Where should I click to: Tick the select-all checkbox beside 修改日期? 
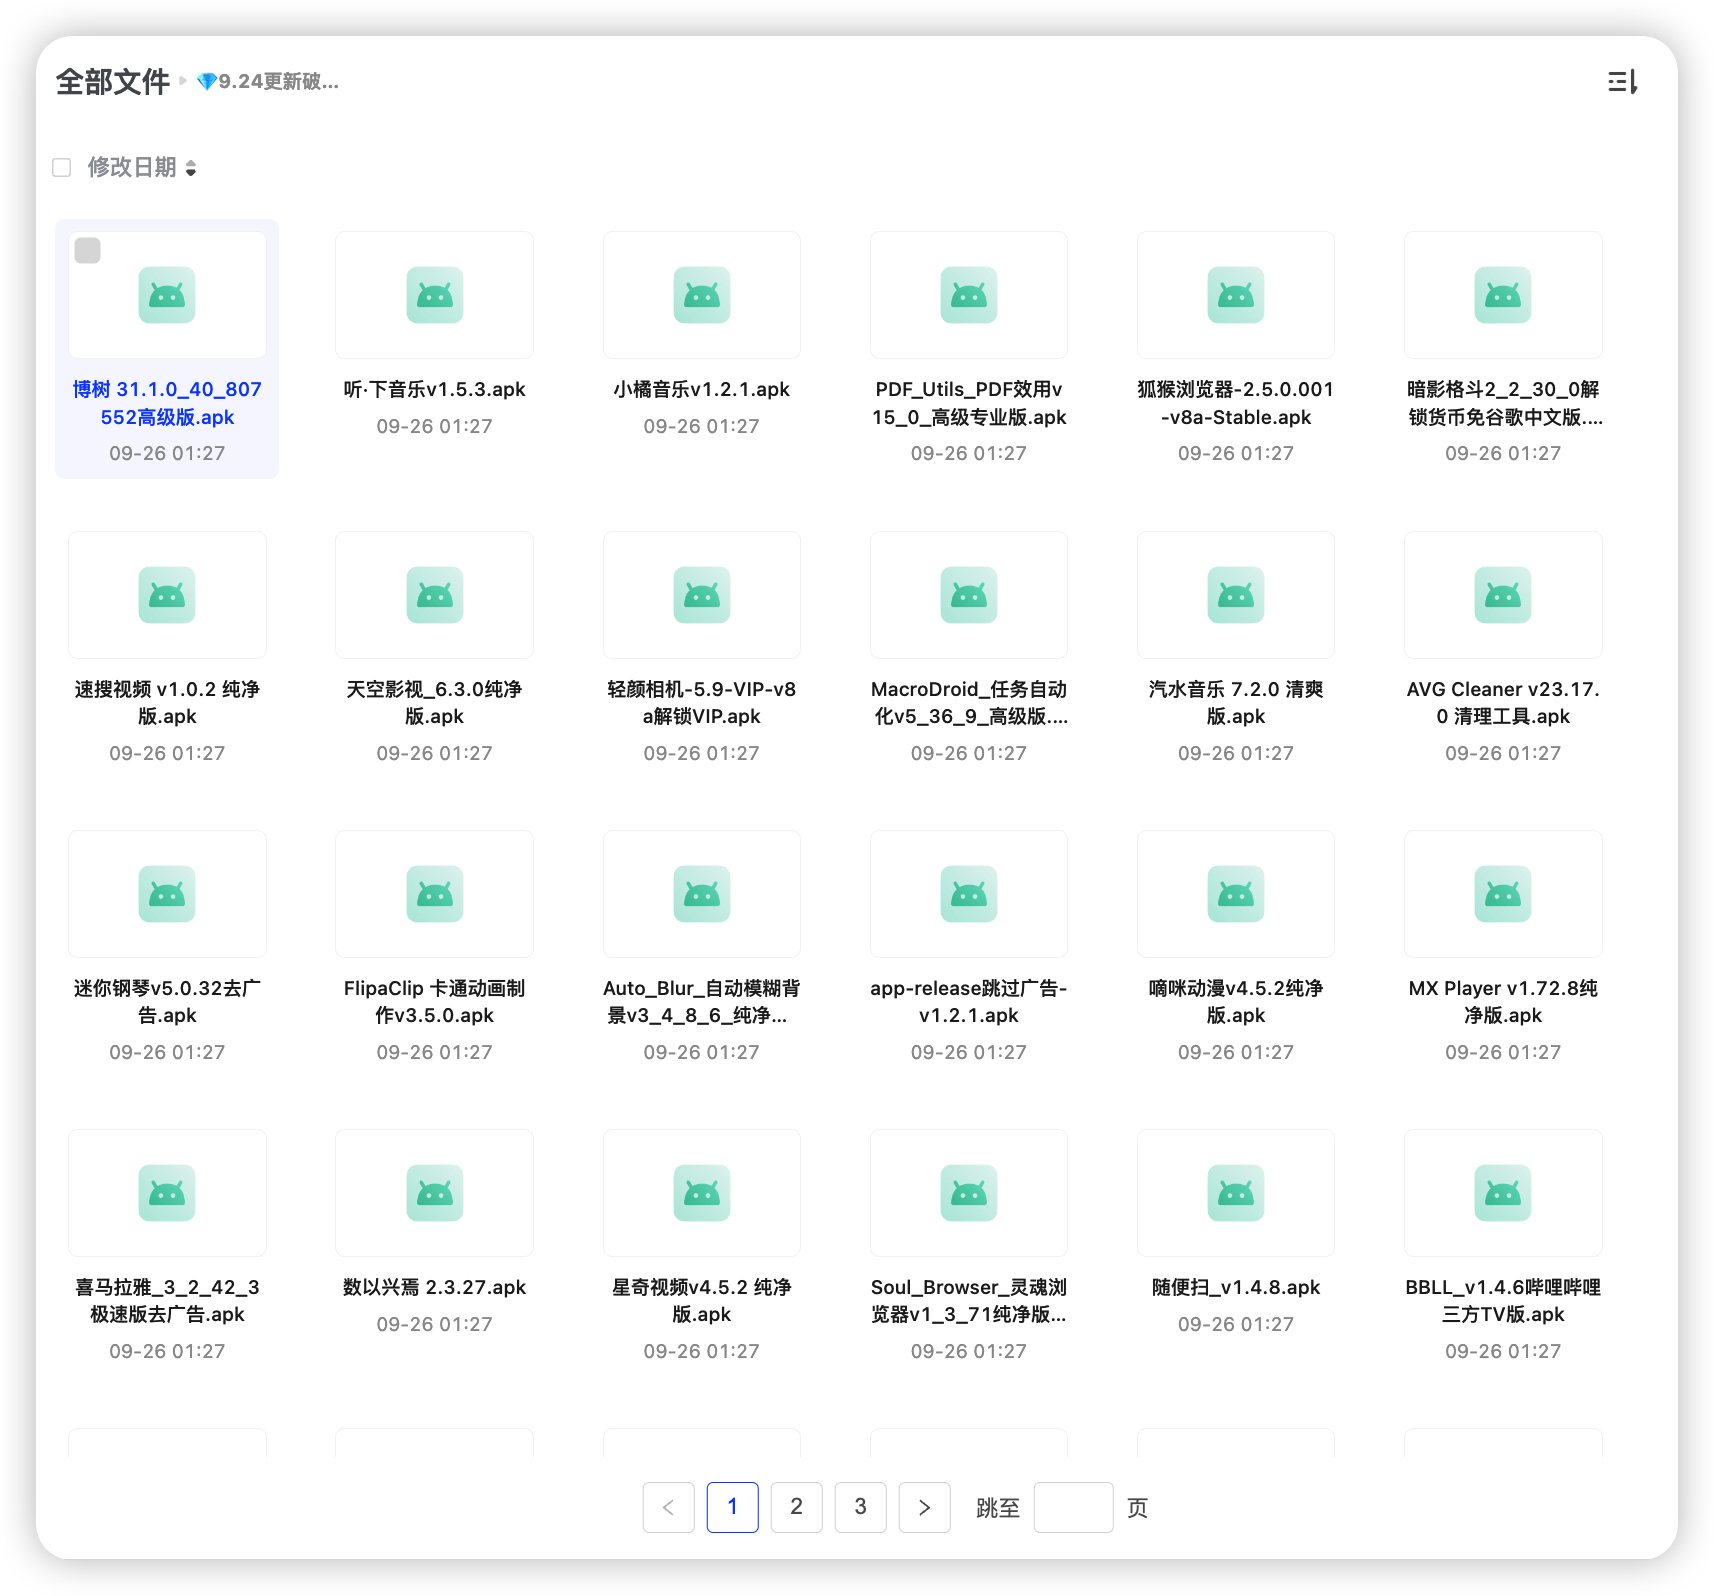62,168
